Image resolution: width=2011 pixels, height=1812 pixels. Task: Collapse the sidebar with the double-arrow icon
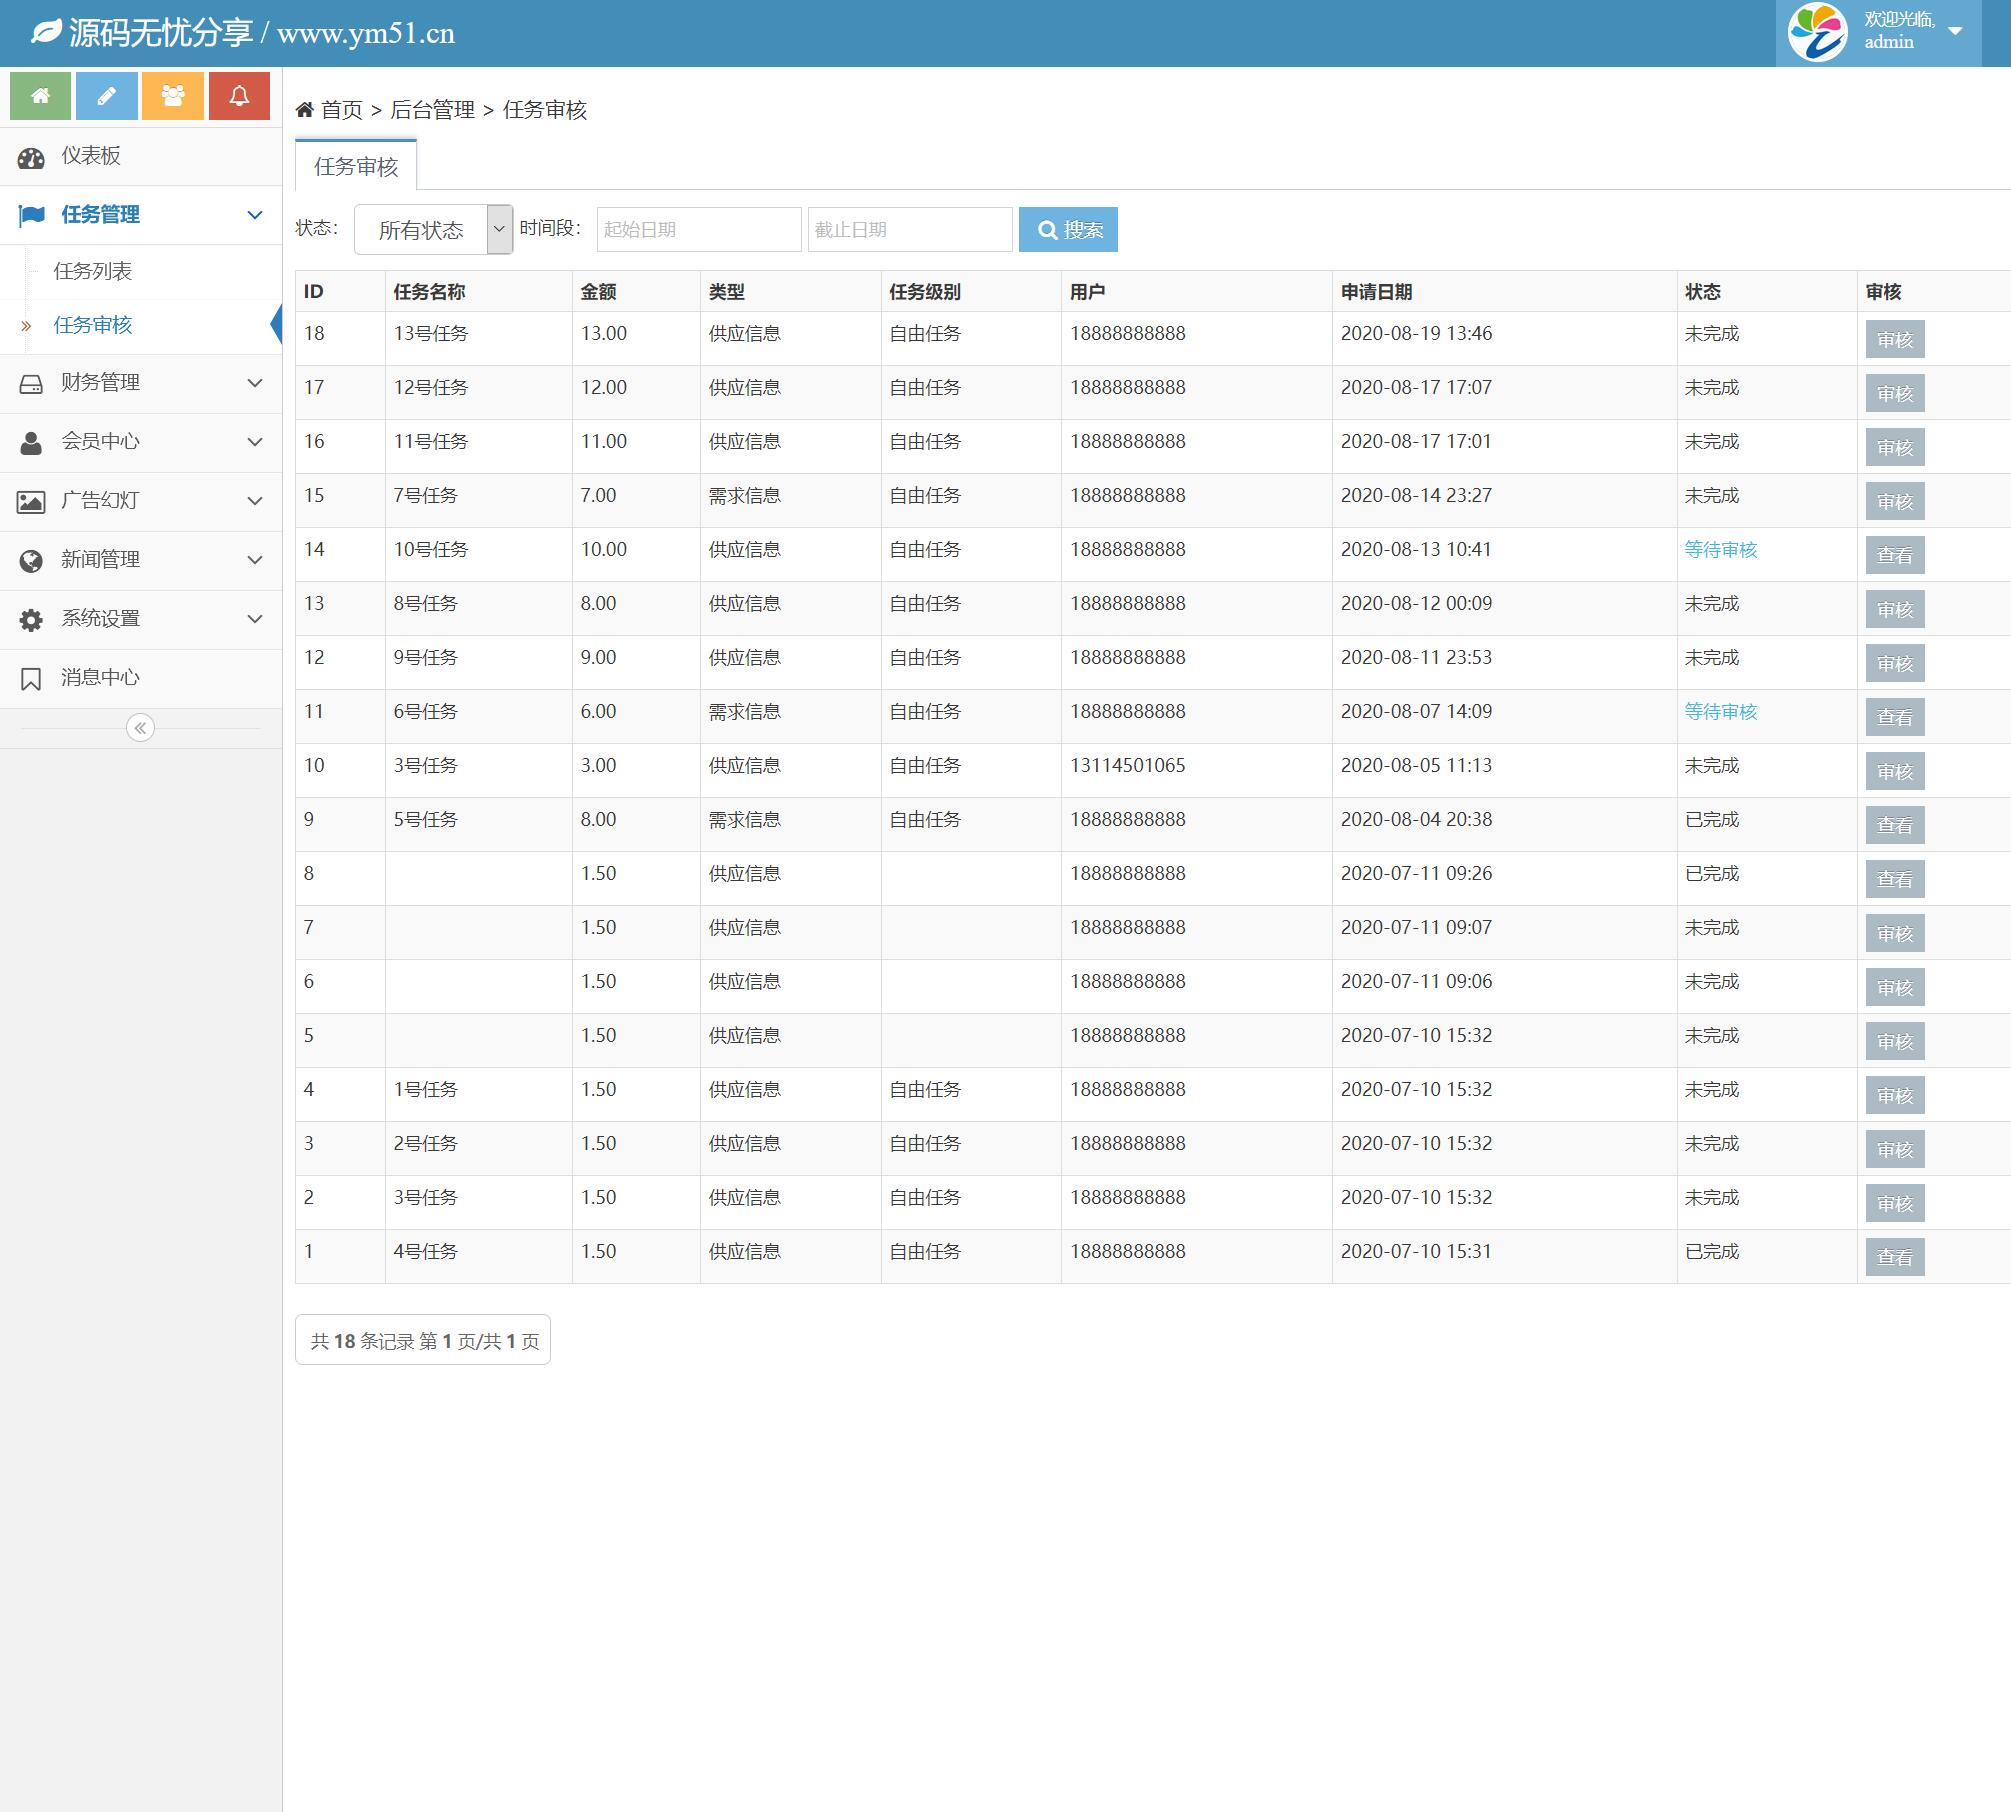pos(140,728)
